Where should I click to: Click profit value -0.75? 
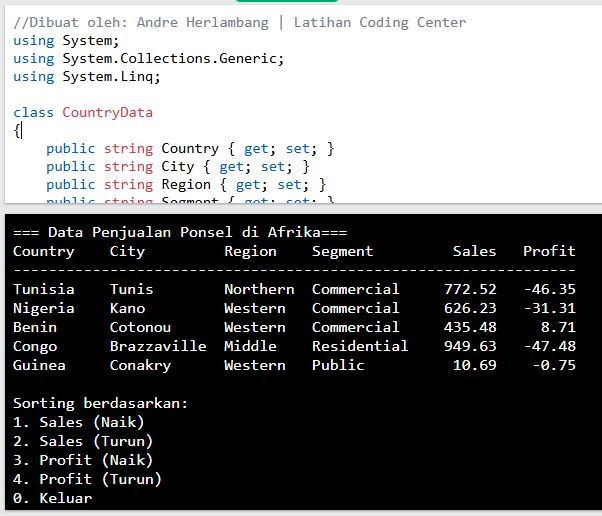pos(554,365)
